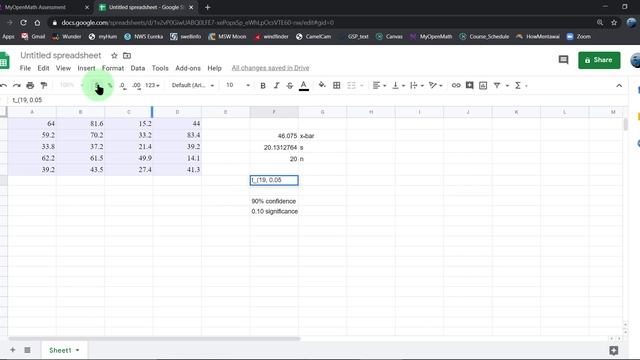Open the Insert menu

tap(86, 68)
